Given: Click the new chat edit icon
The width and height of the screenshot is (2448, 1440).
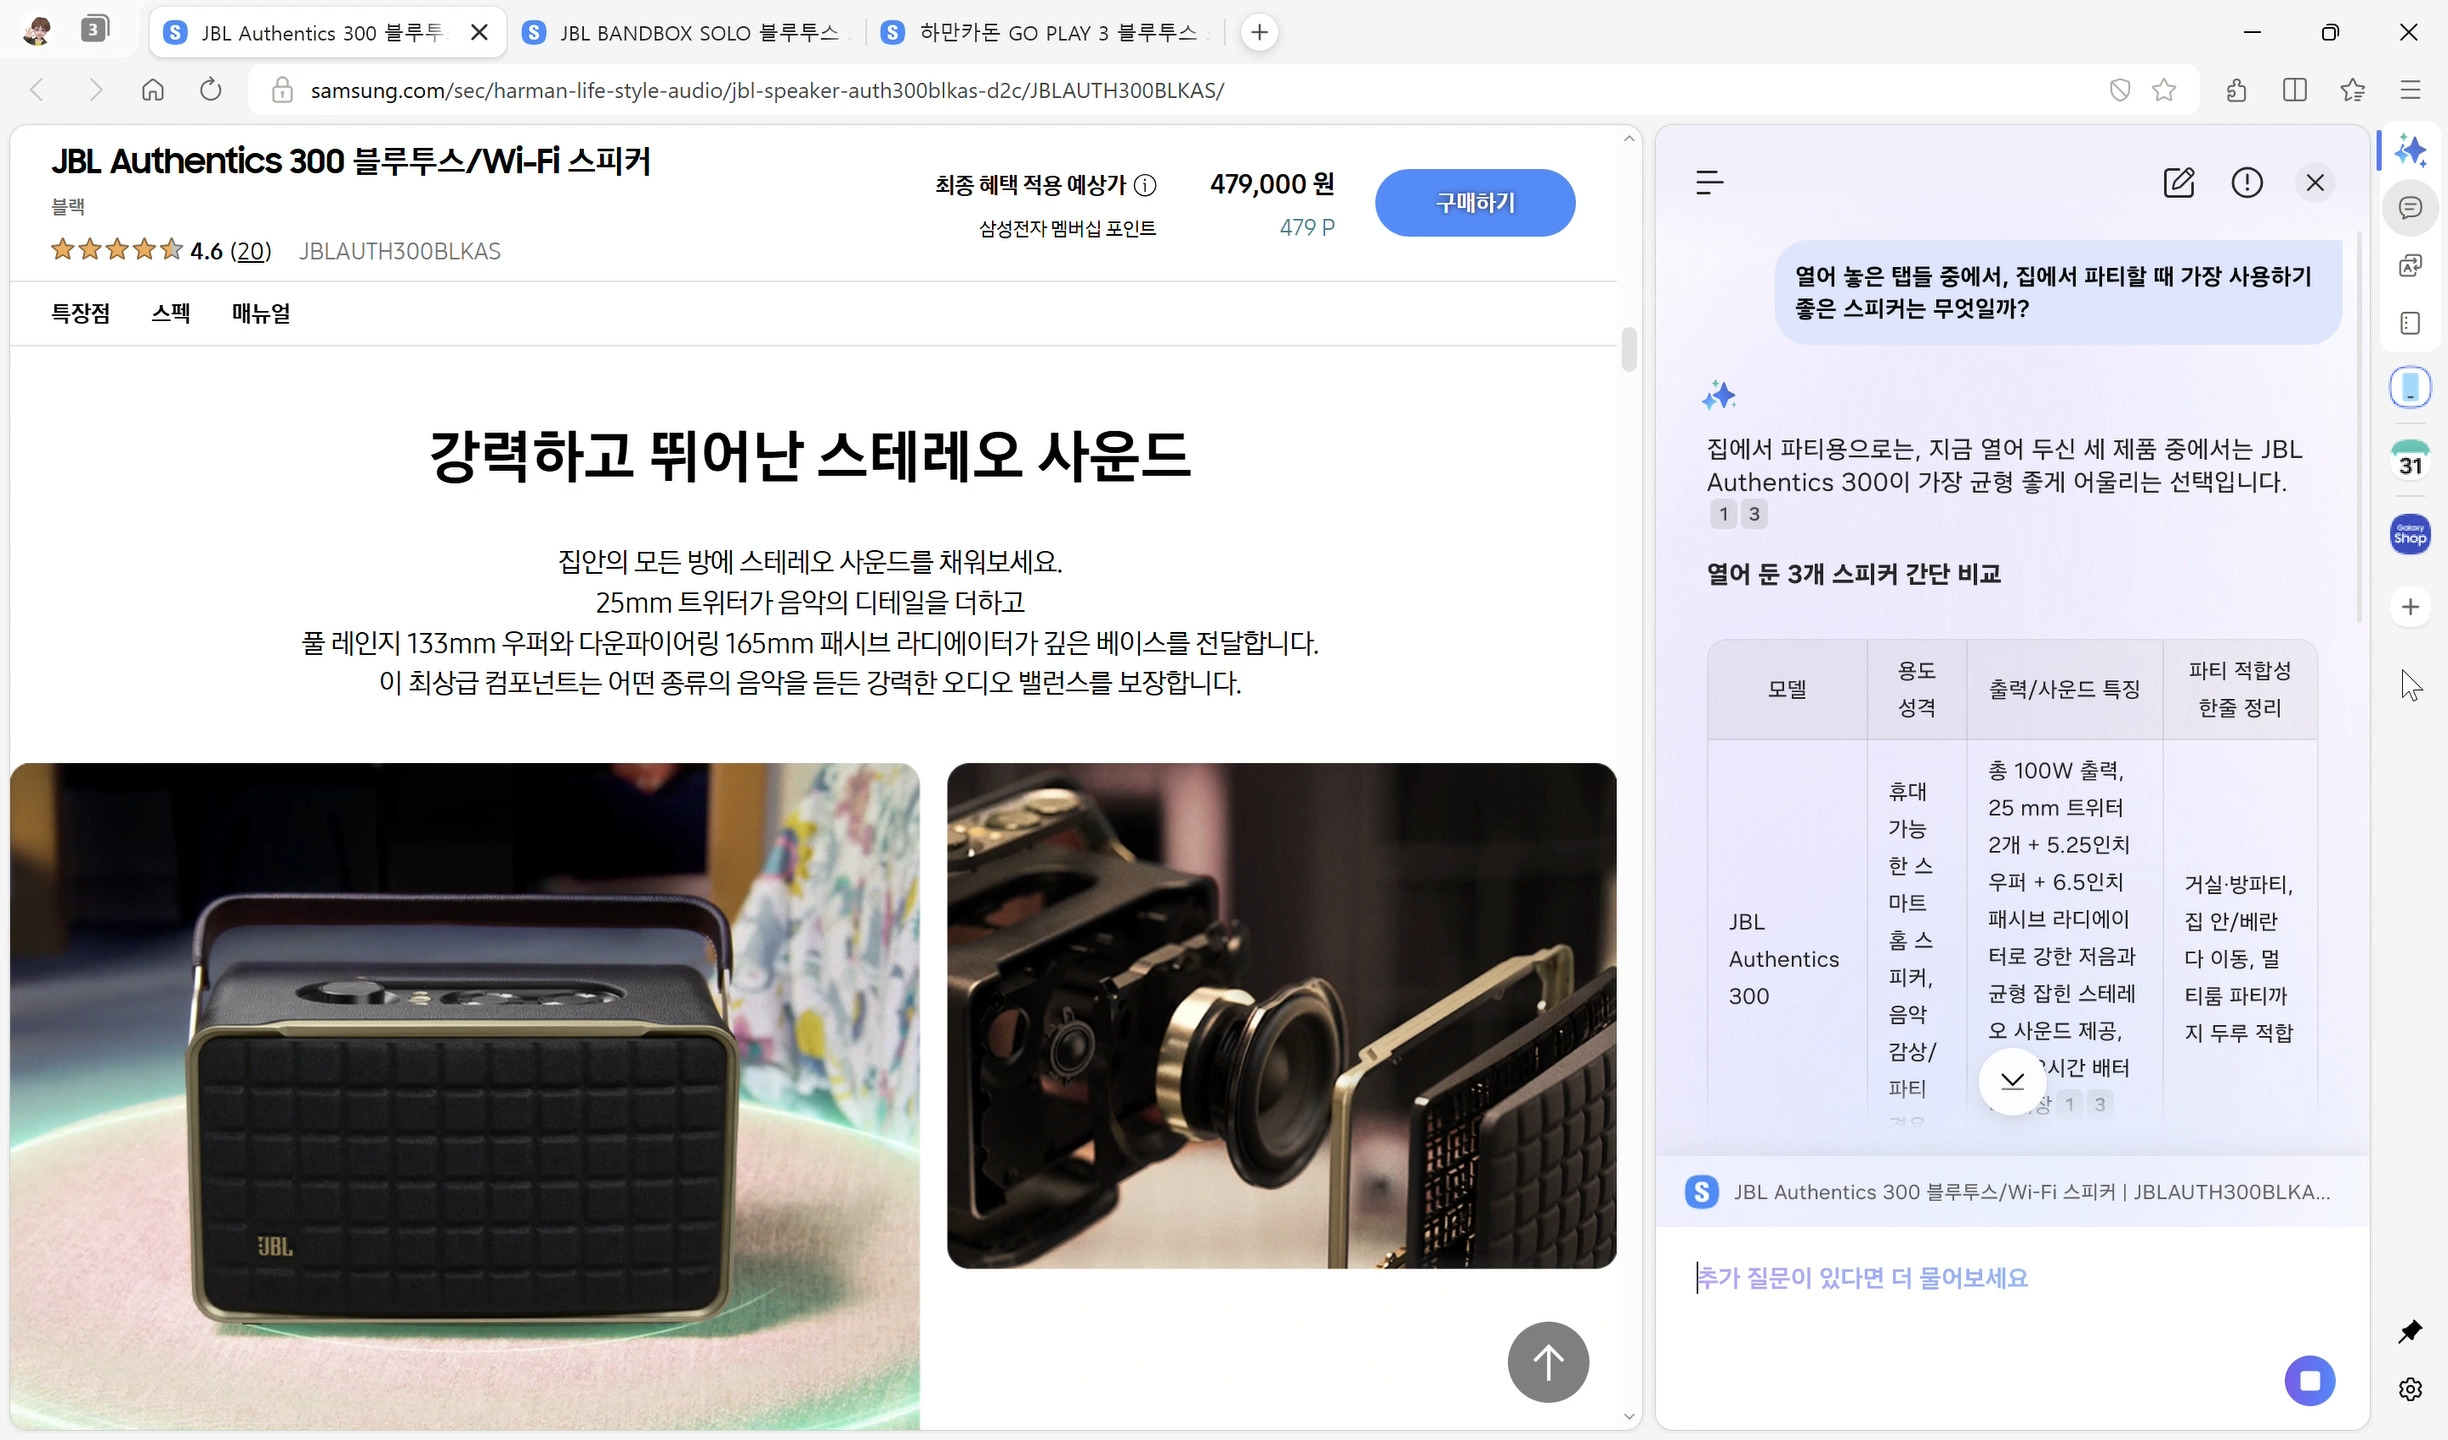Looking at the screenshot, I should pos(2178,182).
